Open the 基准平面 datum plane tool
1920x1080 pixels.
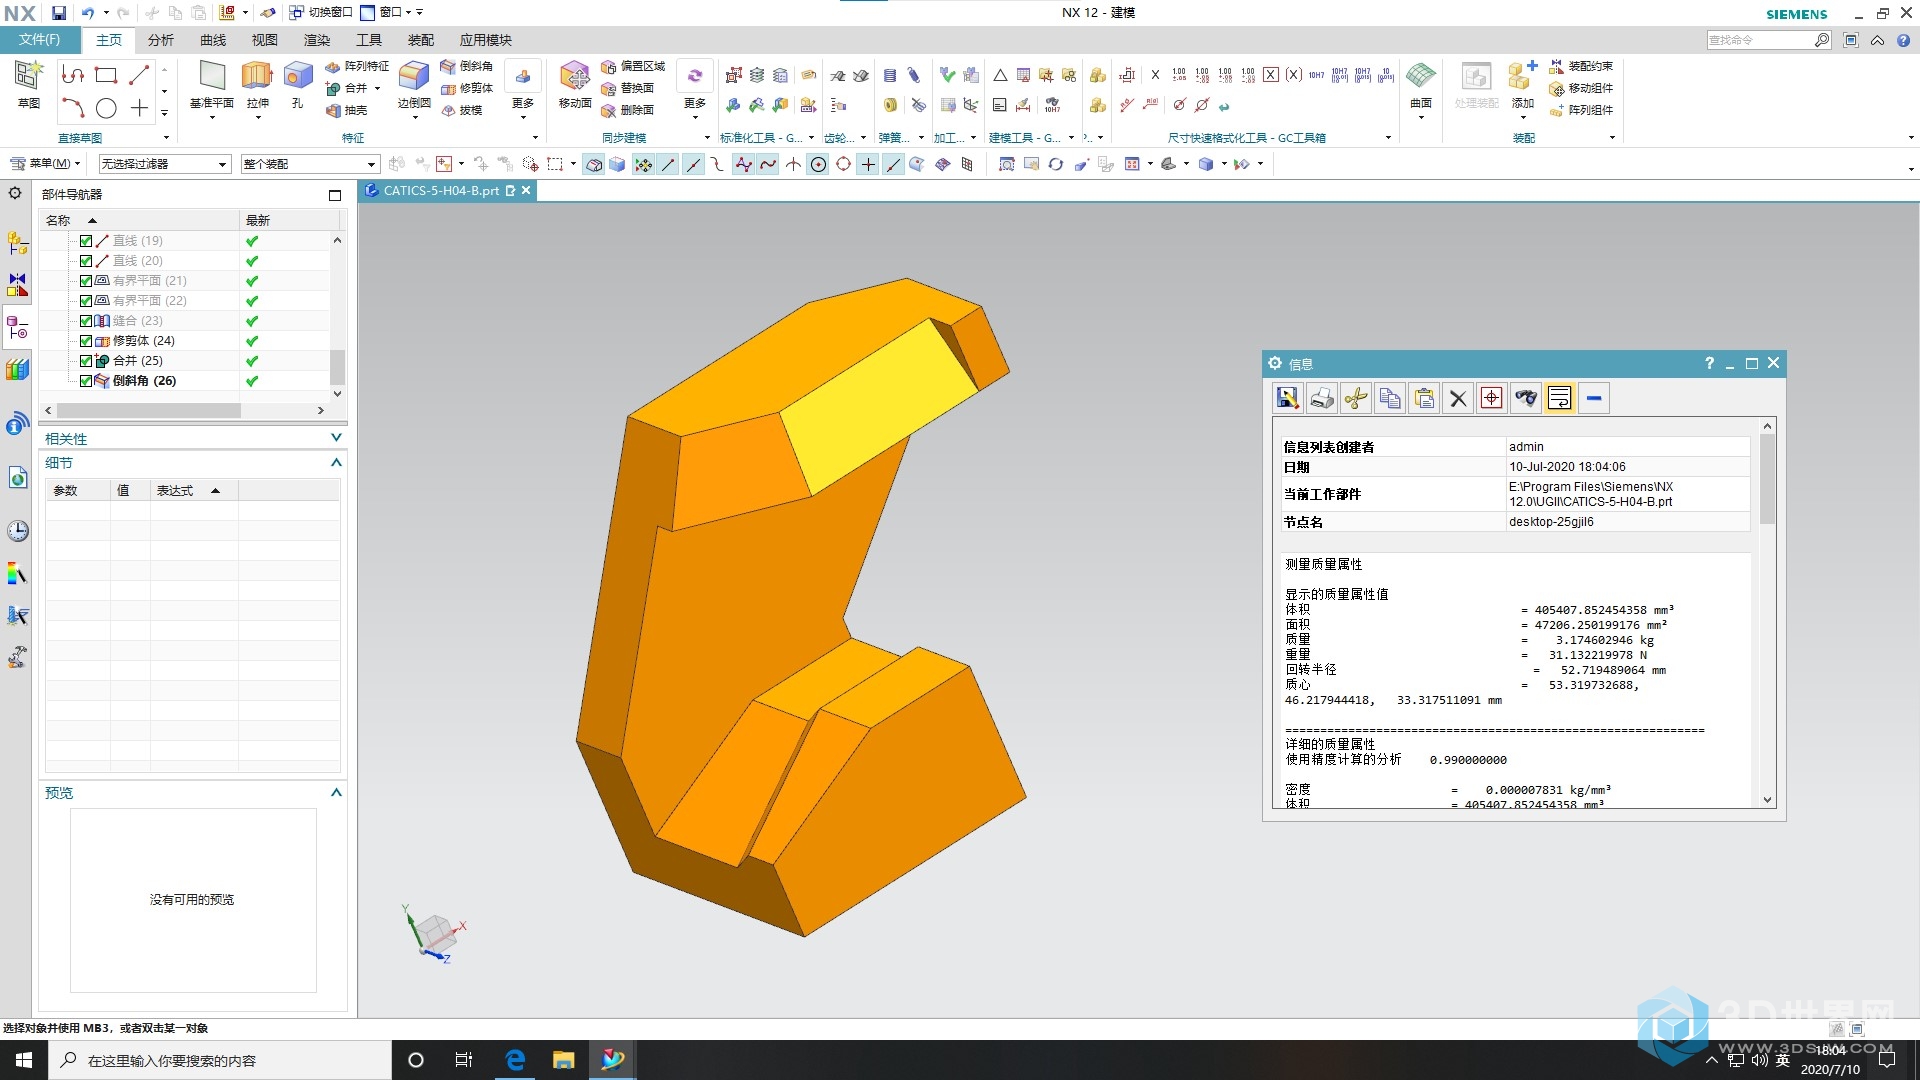click(x=212, y=84)
